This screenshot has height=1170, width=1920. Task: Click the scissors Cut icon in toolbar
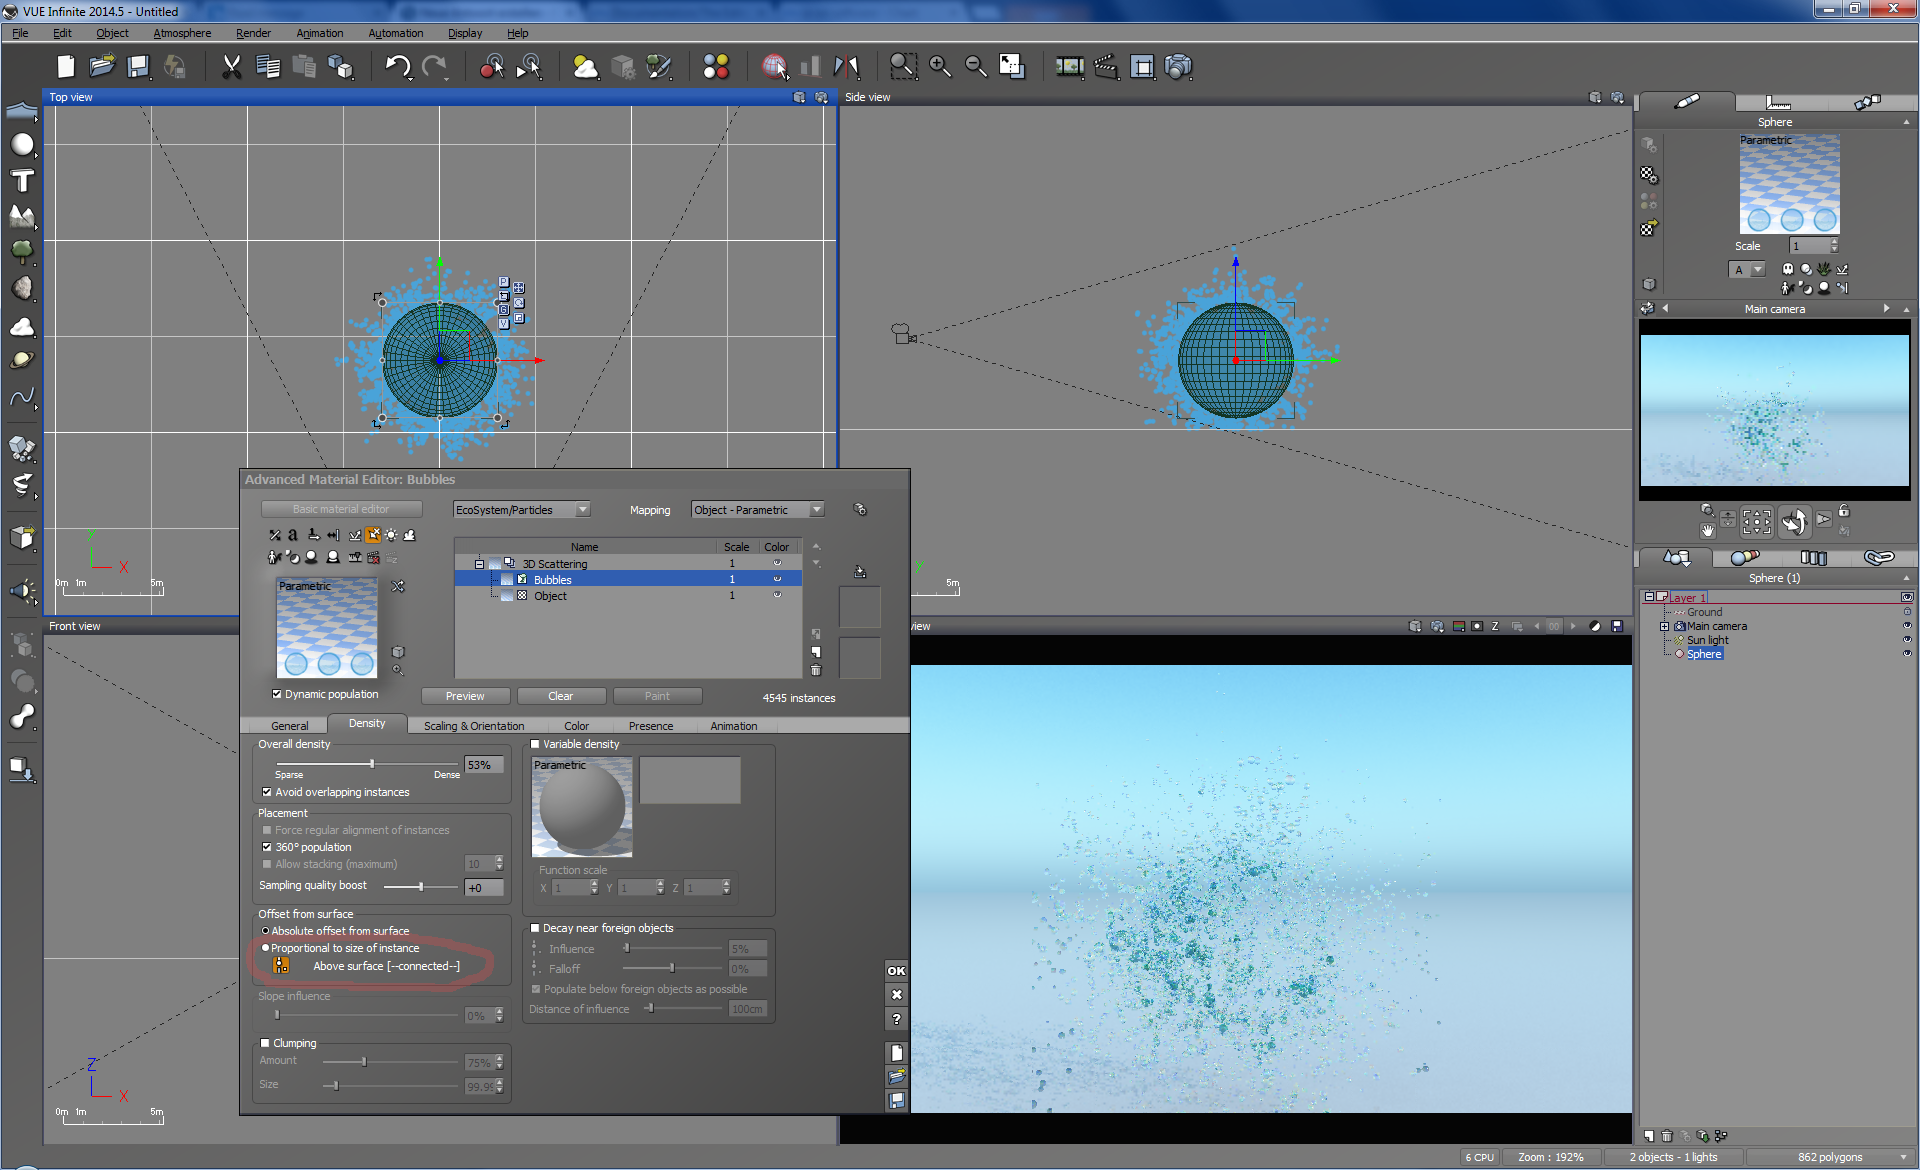[x=231, y=67]
